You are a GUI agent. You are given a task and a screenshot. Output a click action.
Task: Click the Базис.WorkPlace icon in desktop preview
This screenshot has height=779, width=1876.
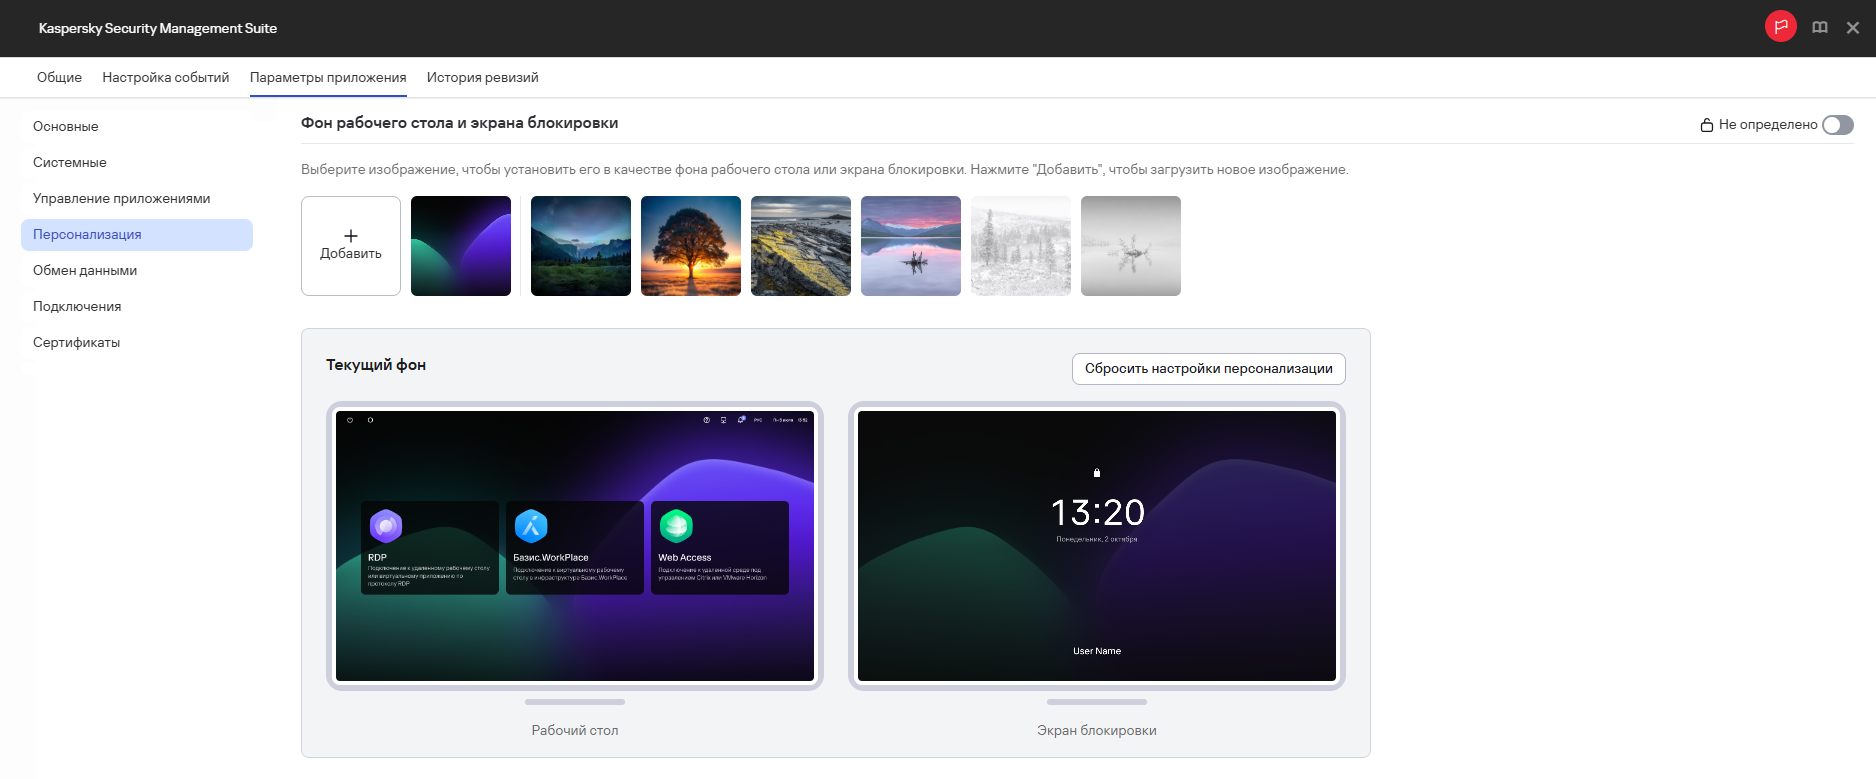pyautogui.click(x=531, y=525)
